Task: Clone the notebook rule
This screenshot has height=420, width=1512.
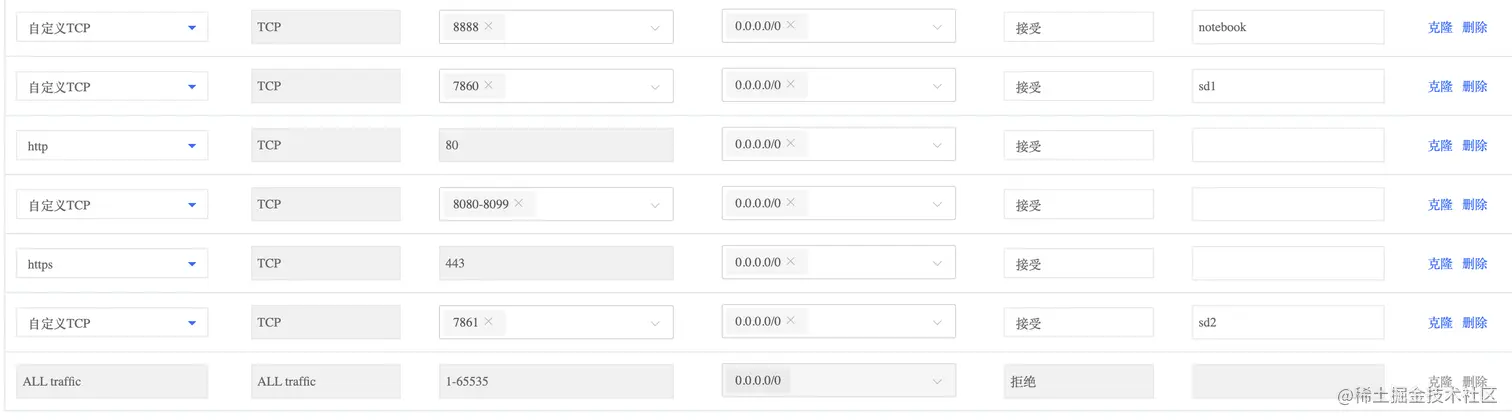Action: pos(1440,28)
